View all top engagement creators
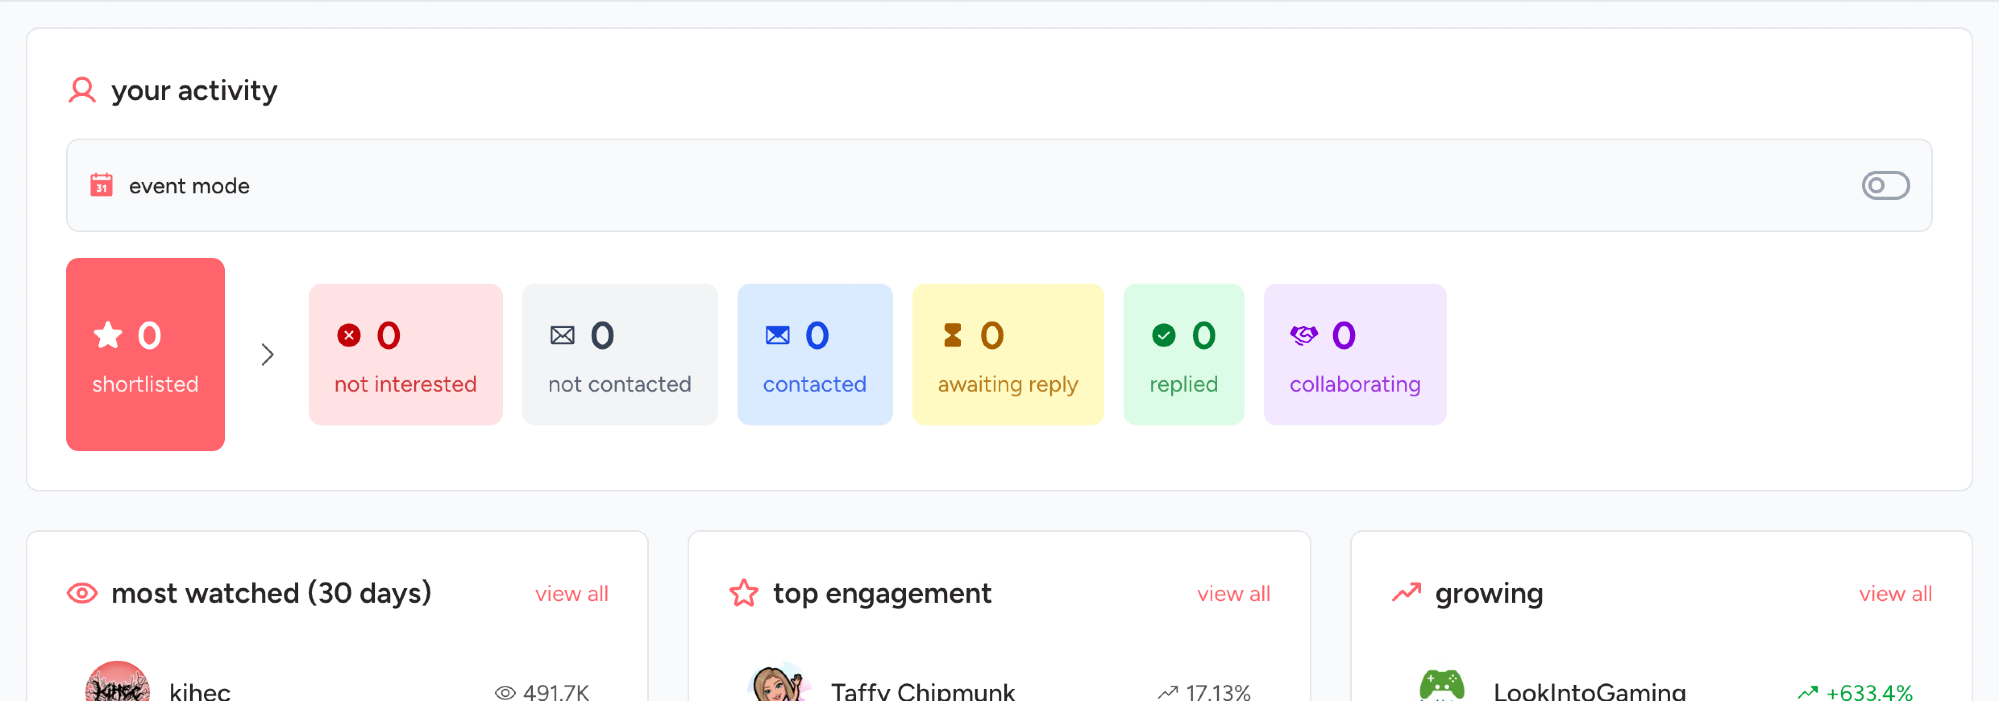 click(x=1233, y=594)
